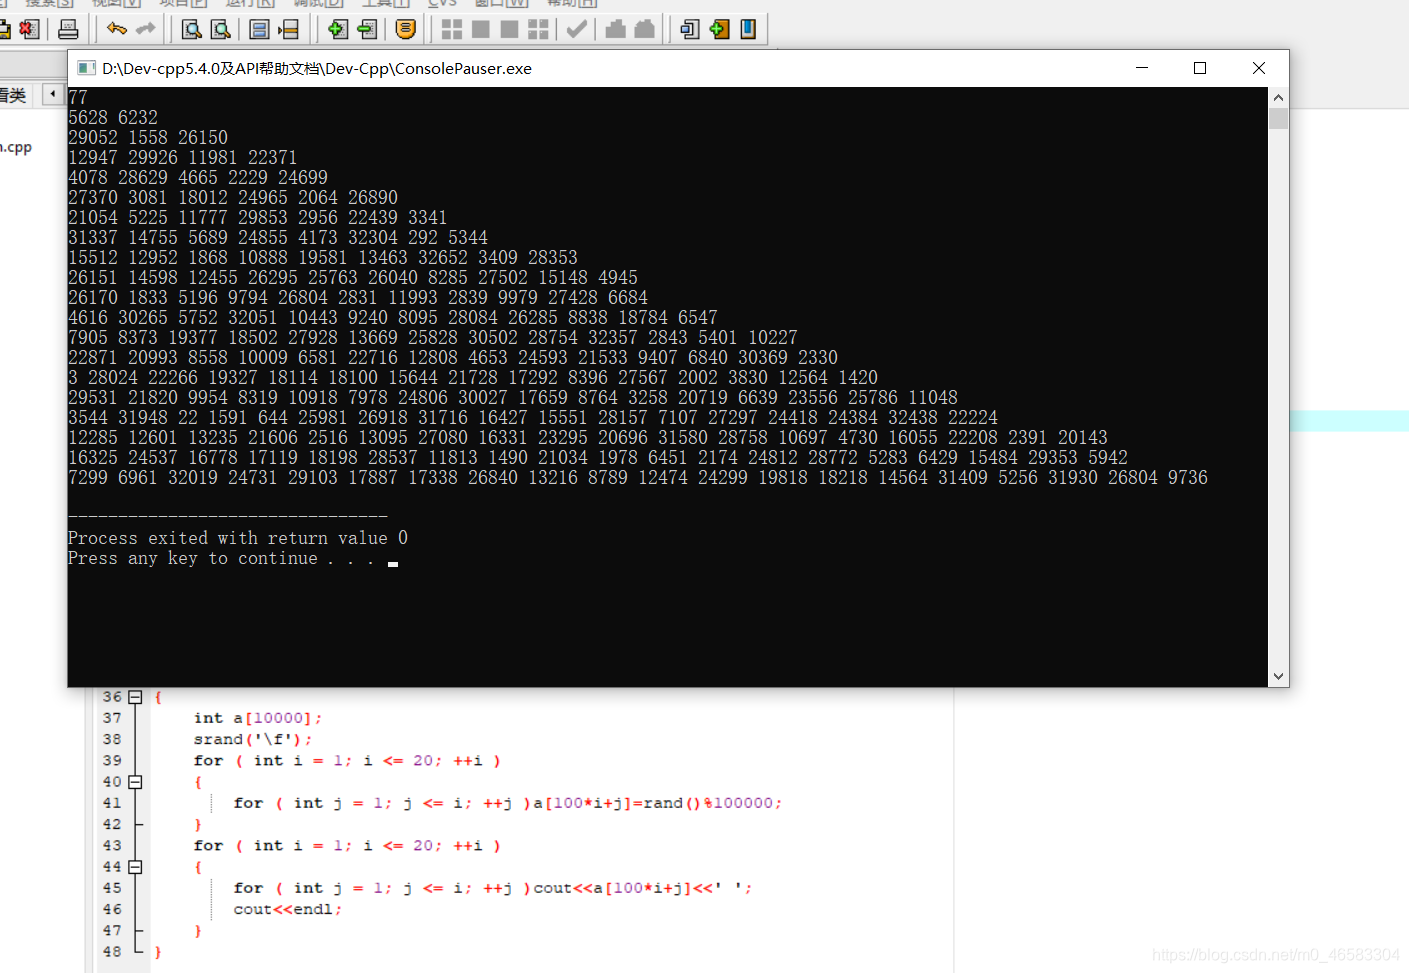Click console line '29052 1558 26150'
The height and width of the screenshot is (973, 1409).
[148, 138]
